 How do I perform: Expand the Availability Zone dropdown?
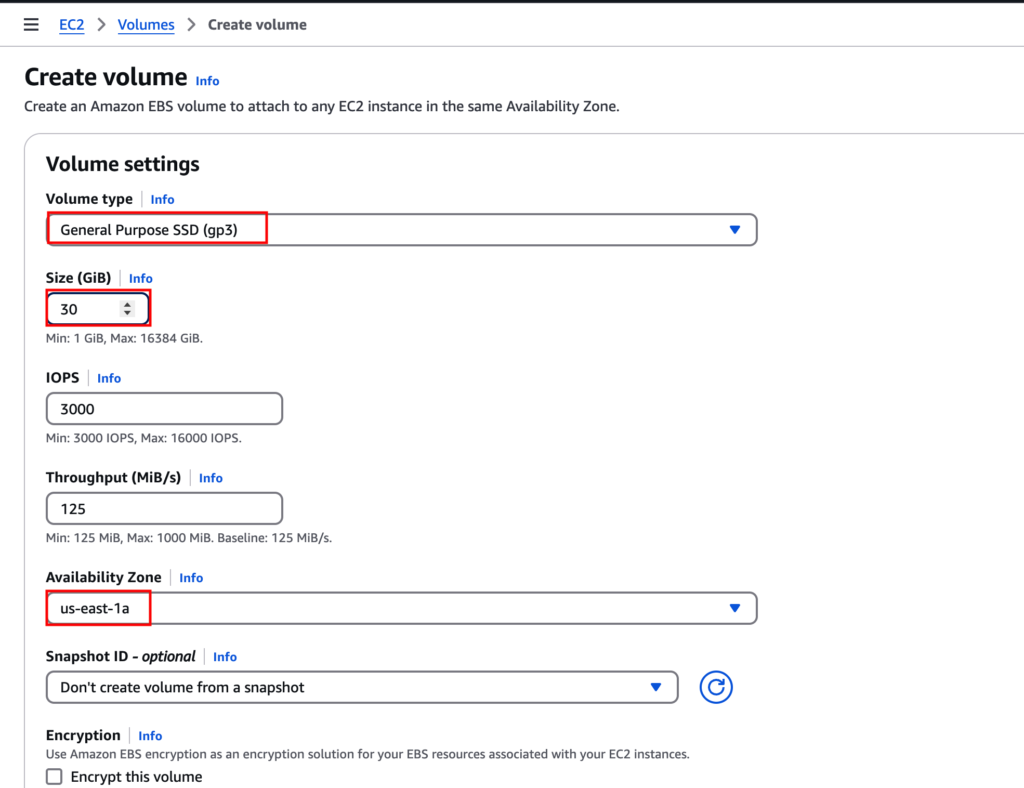[402, 608]
